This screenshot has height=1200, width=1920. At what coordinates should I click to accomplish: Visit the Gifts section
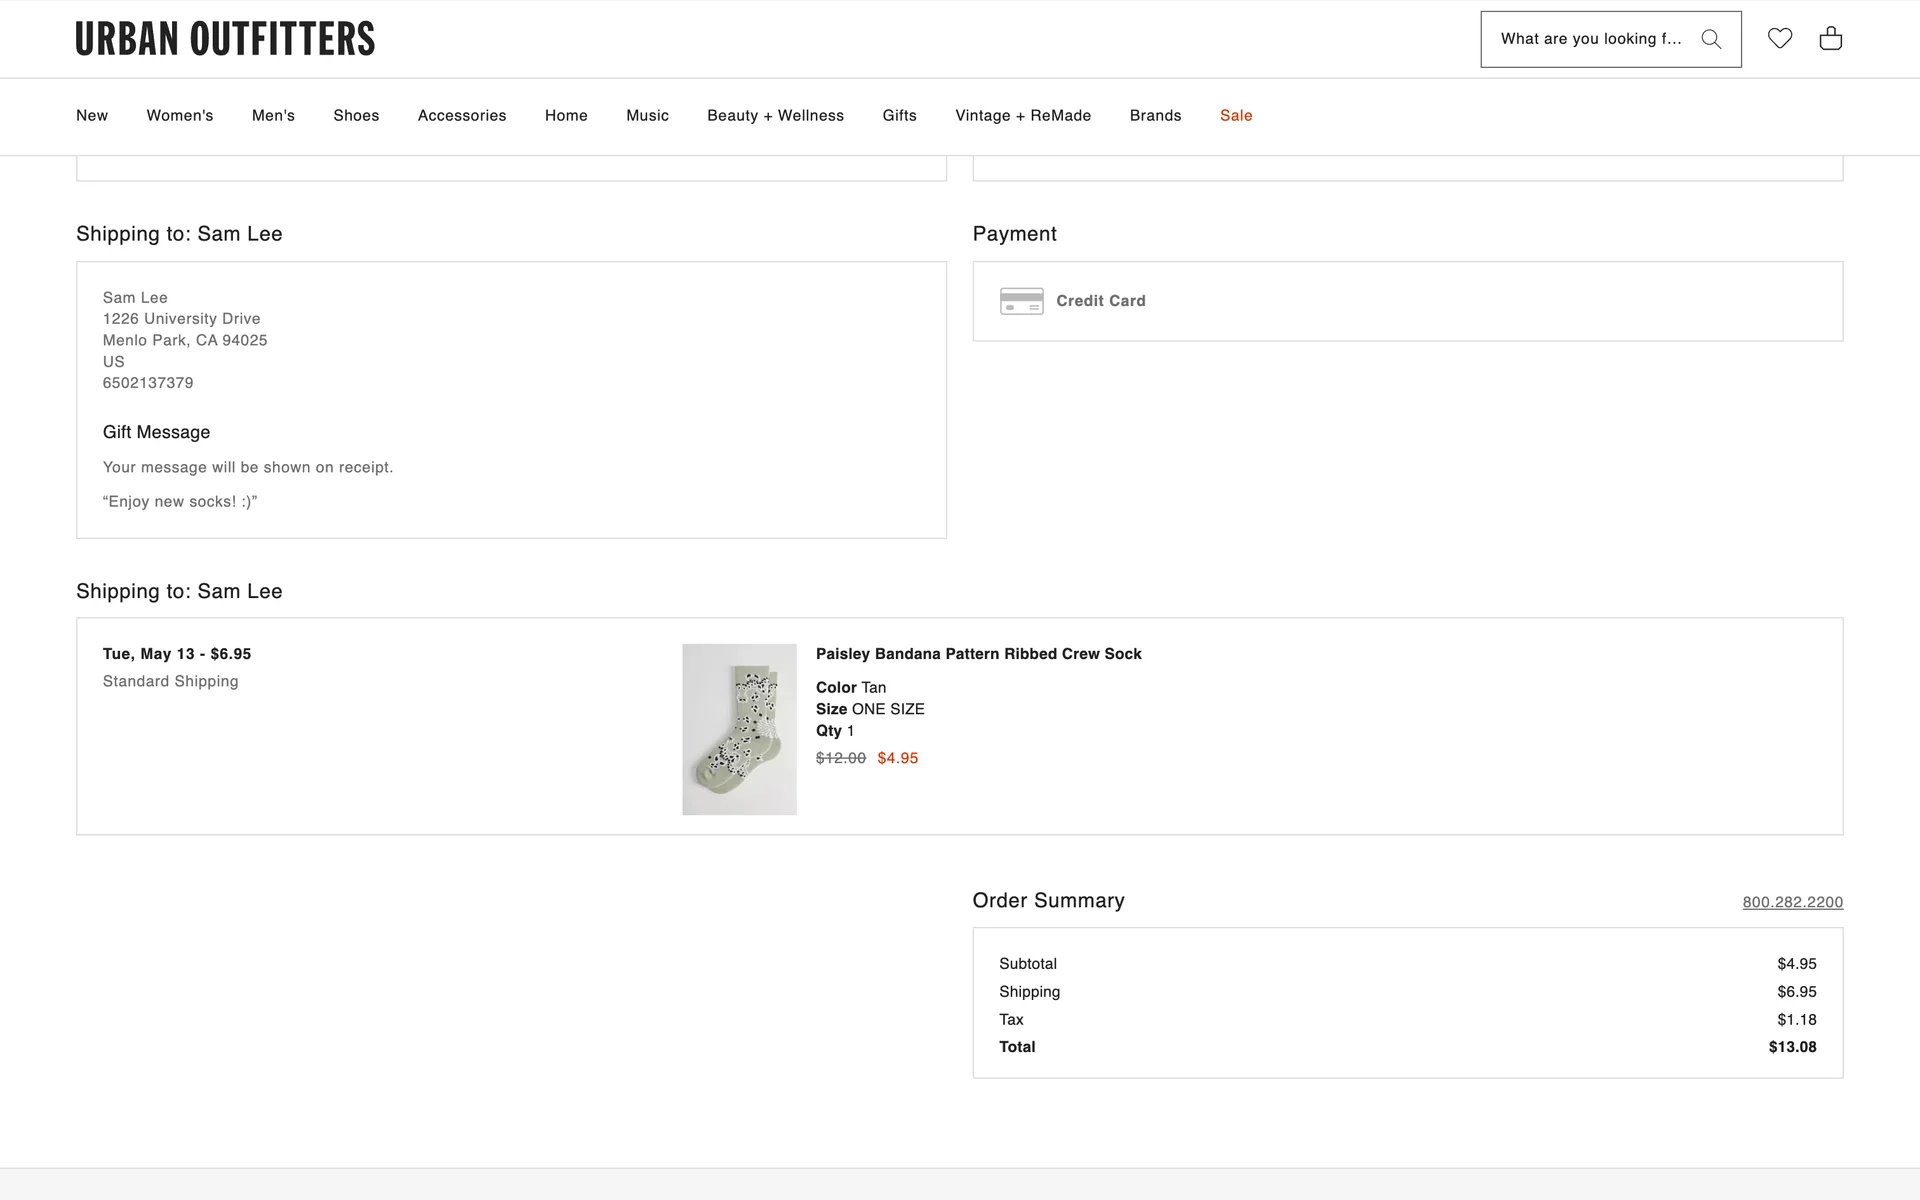pos(899,116)
